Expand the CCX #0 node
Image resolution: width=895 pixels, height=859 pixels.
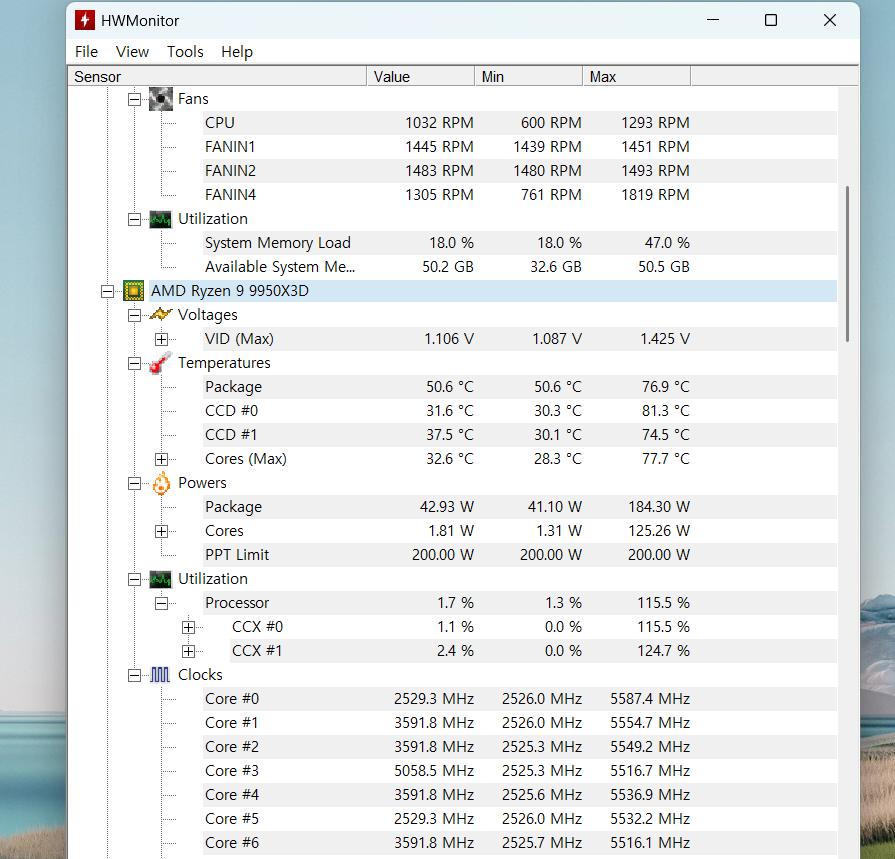(188, 627)
